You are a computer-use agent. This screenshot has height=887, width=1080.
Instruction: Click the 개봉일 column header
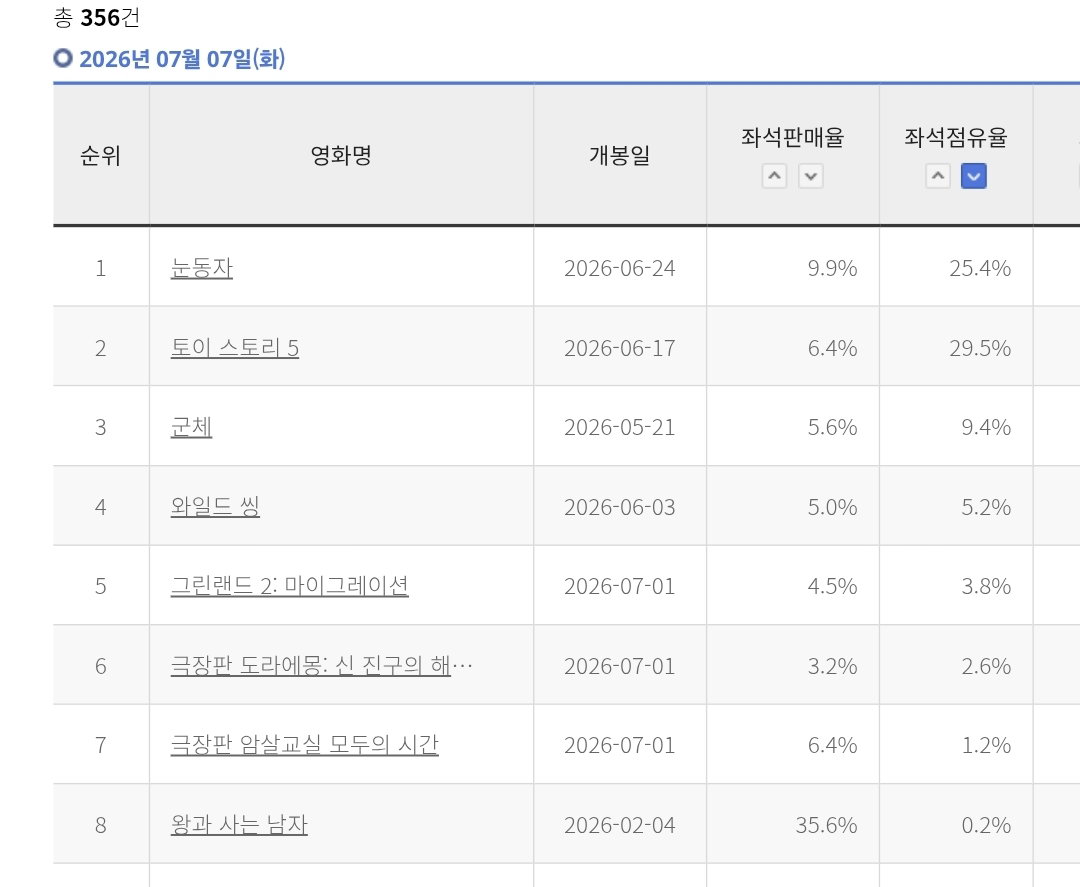(x=620, y=156)
